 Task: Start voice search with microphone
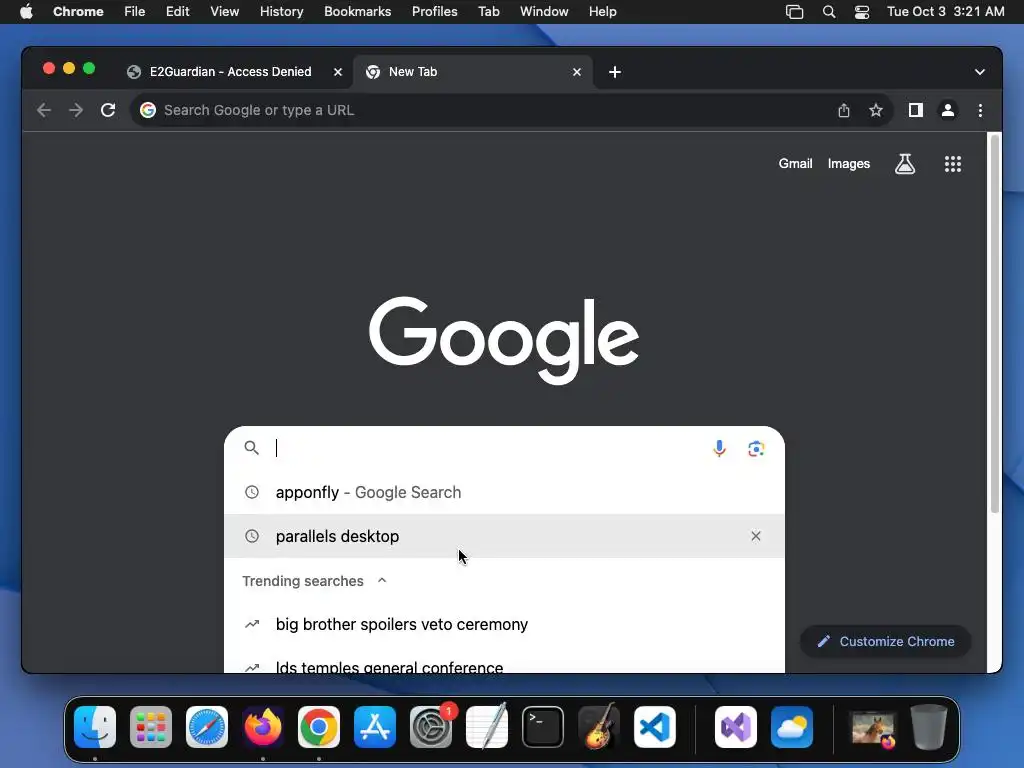(x=719, y=448)
